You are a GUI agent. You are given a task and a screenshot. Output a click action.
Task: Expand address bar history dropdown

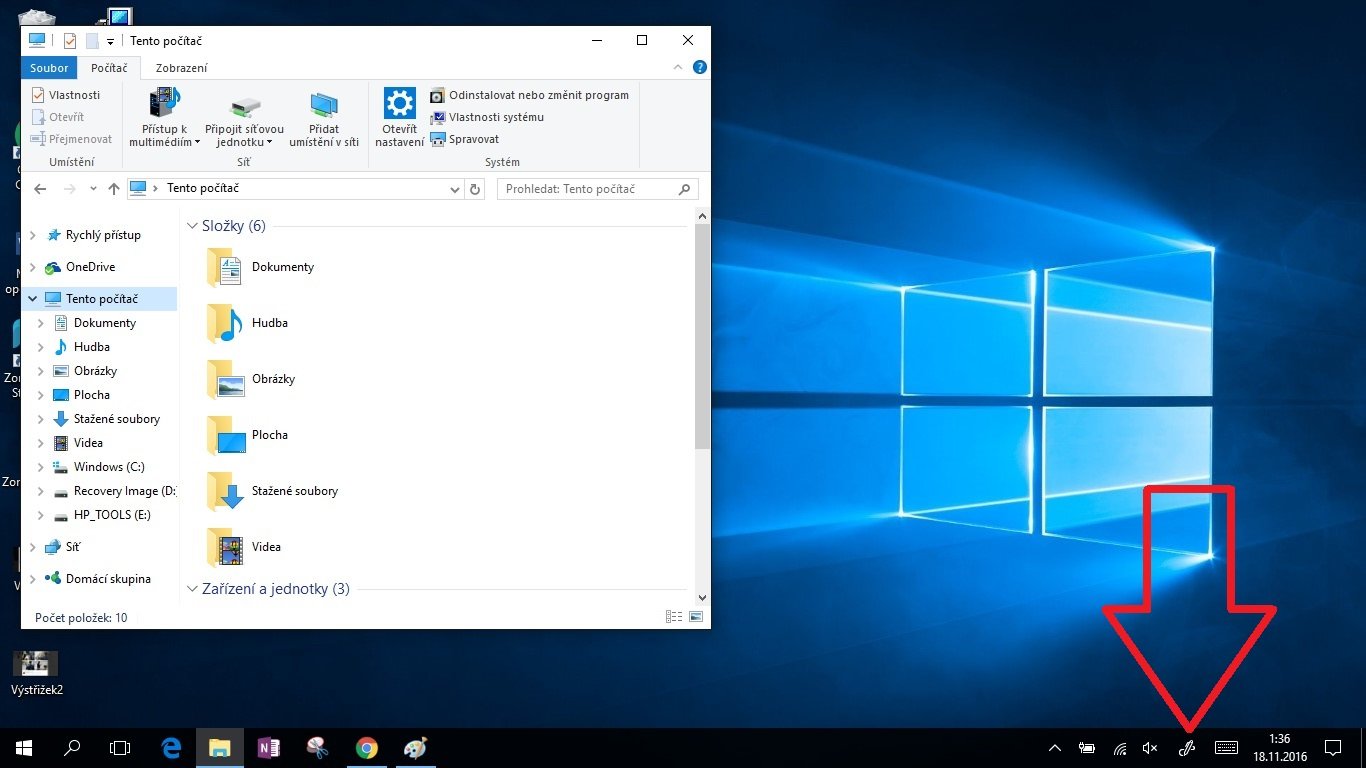point(455,189)
